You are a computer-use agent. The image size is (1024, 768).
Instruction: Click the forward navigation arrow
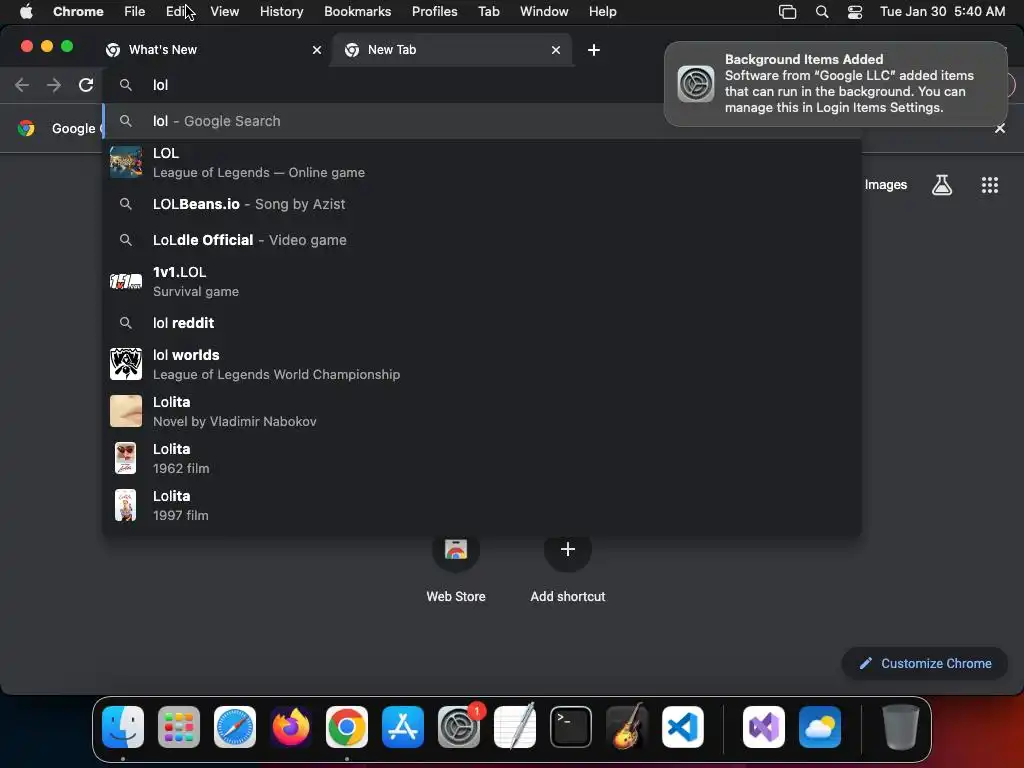[x=54, y=85]
